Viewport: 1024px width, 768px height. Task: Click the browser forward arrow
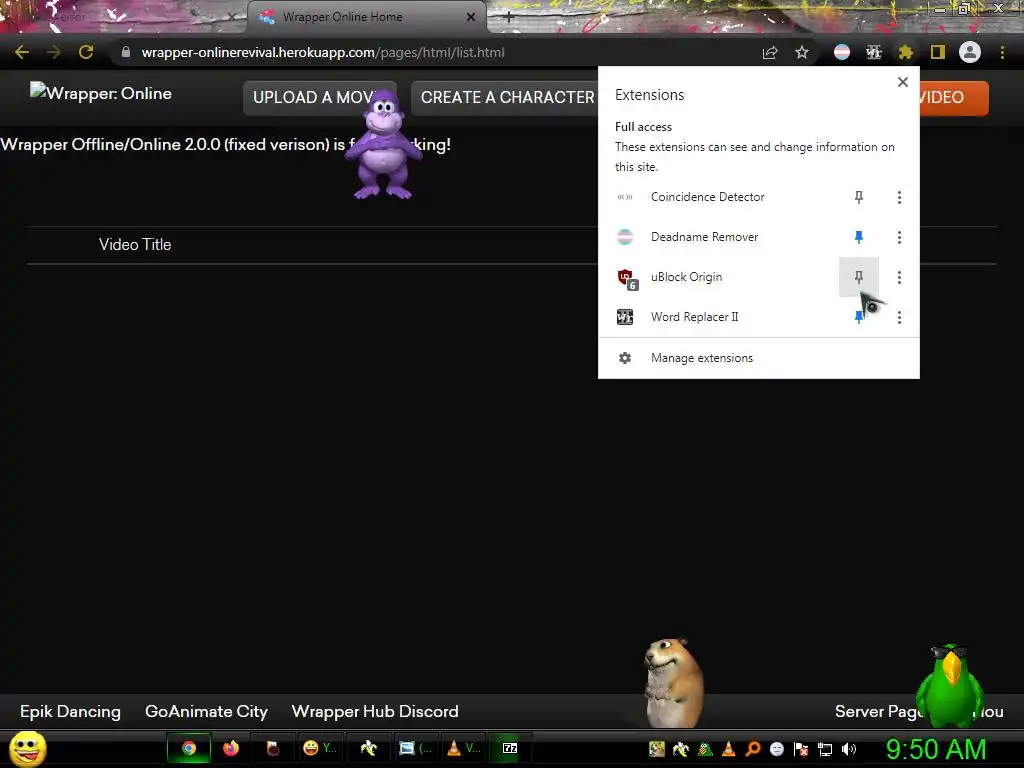tap(54, 52)
